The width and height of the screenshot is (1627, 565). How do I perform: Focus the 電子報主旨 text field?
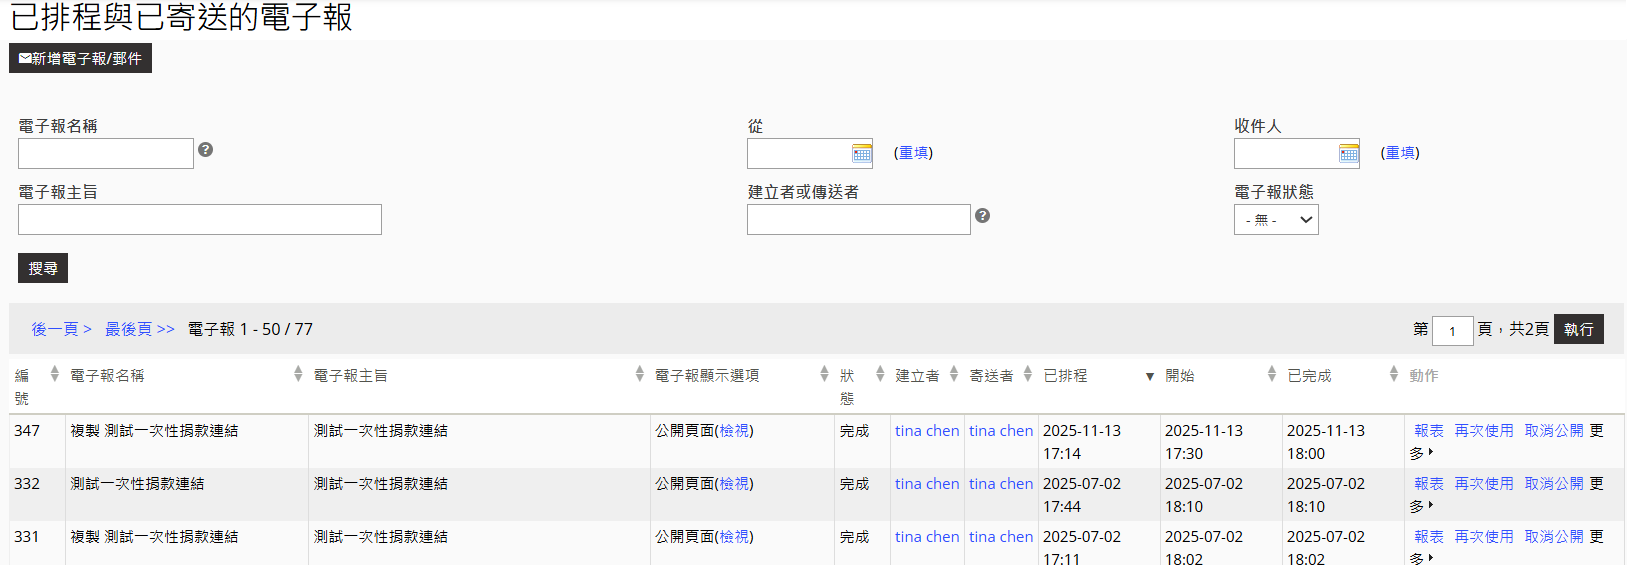[x=200, y=220]
